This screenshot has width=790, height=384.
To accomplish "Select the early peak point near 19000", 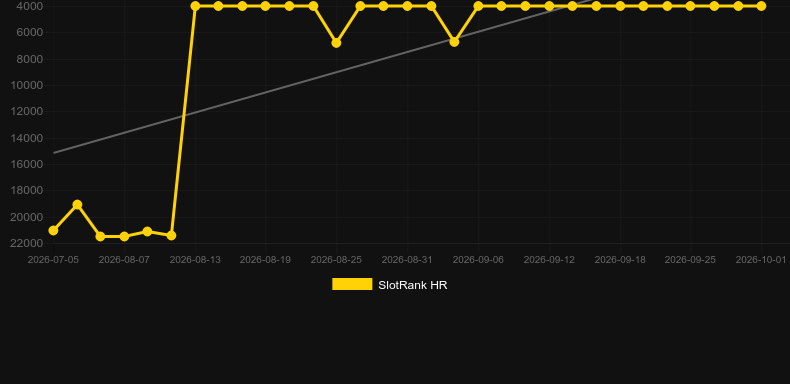I will point(77,205).
